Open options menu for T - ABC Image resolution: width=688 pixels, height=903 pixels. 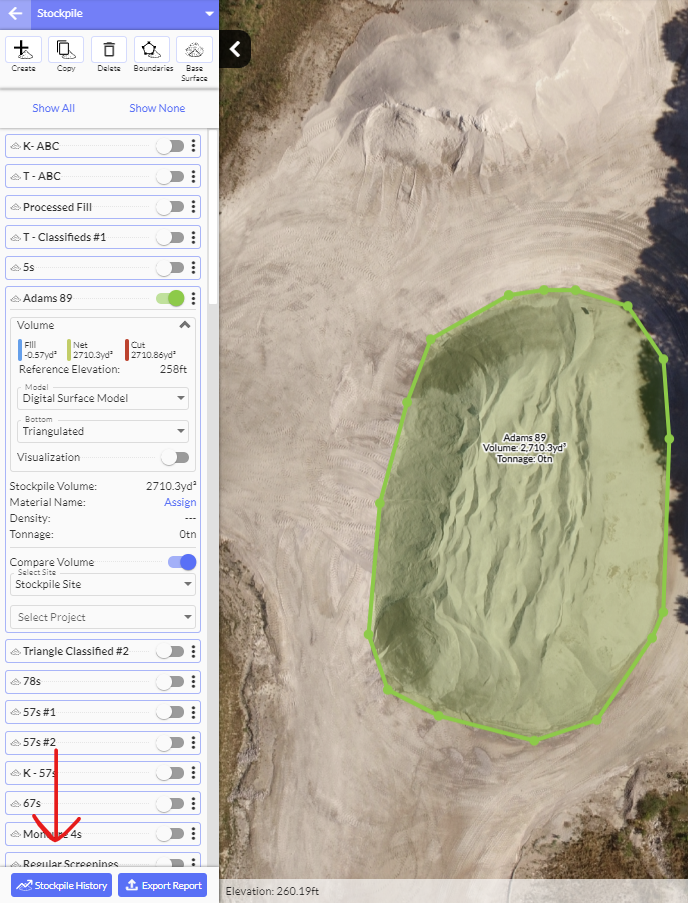click(193, 176)
